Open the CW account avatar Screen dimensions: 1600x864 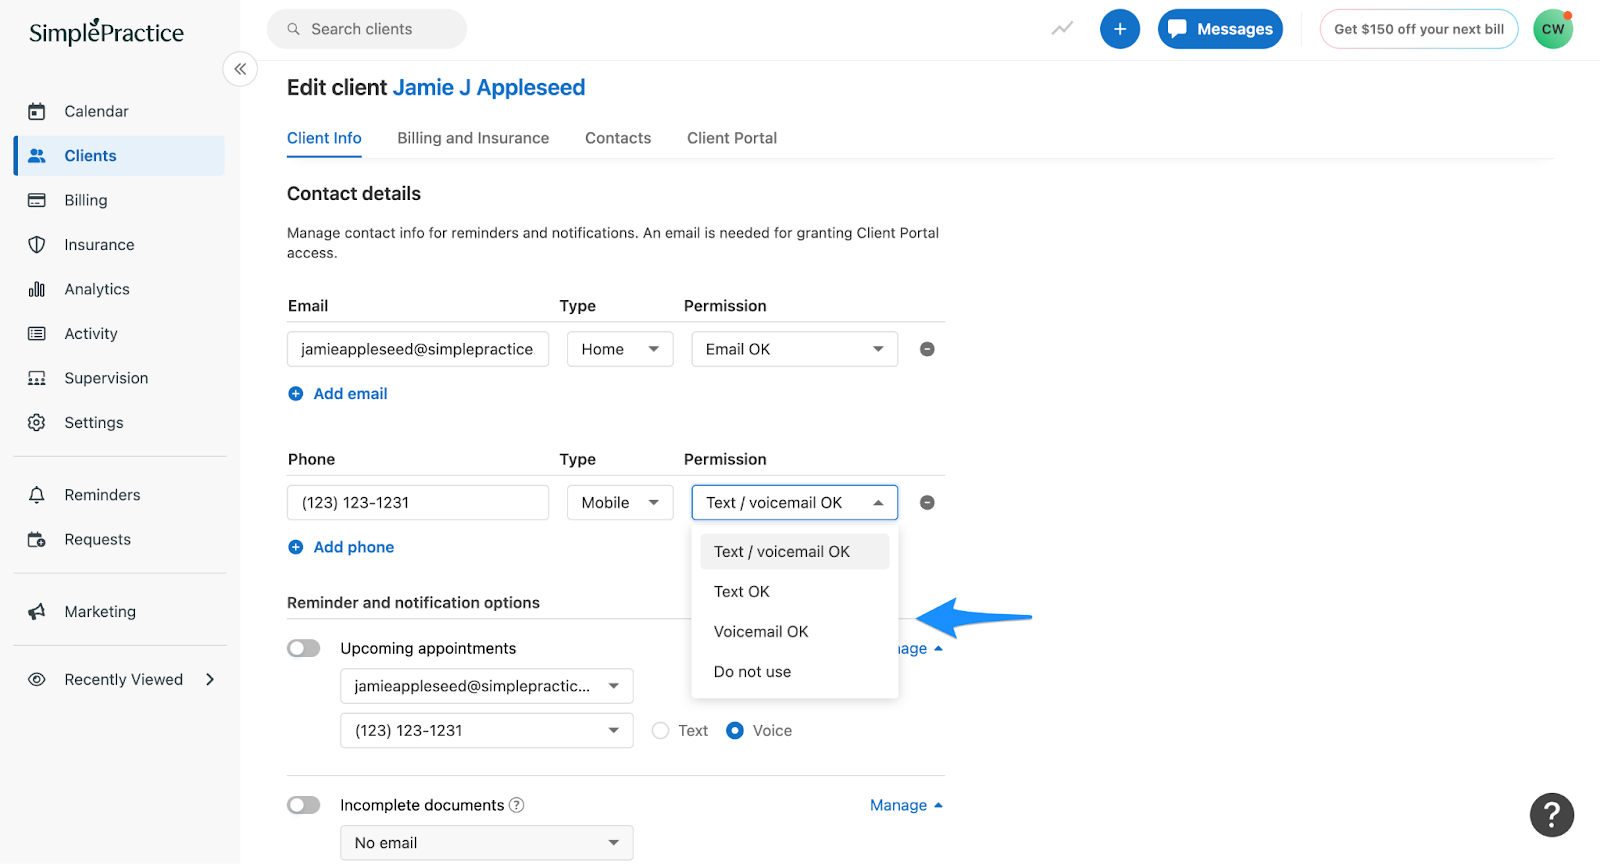tap(1553, 29)
